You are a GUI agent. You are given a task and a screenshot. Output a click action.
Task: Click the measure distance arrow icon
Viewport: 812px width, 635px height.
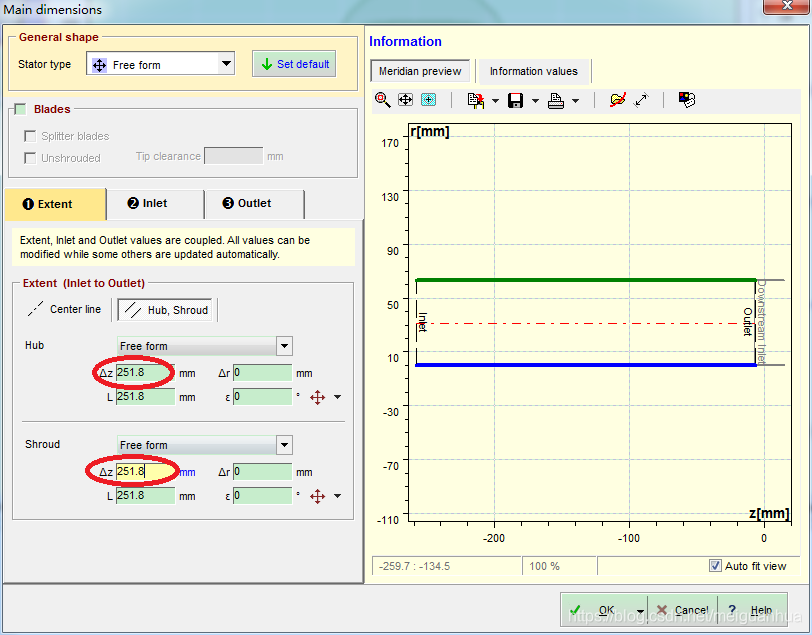pos(642,99)
